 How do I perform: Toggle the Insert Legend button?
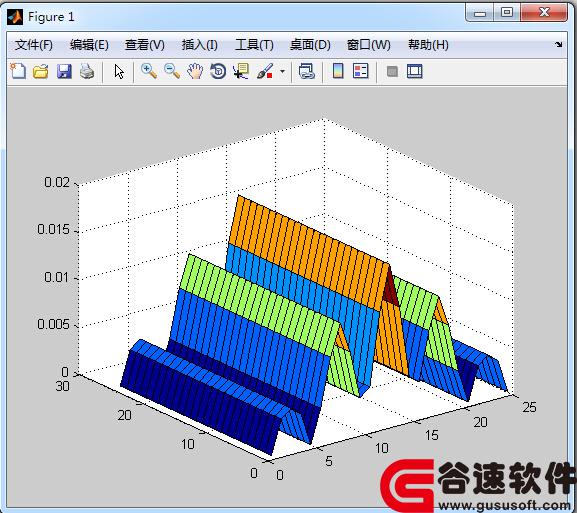click(361, 71)
